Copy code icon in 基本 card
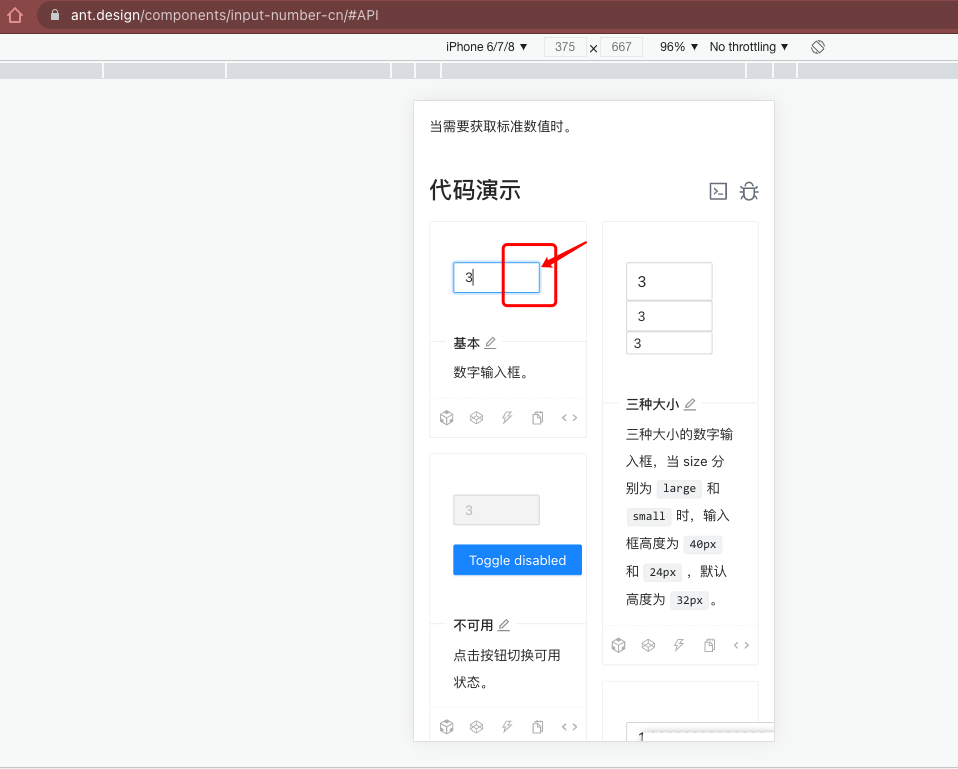Screen dimensions: 958x769 pos(538,418)
